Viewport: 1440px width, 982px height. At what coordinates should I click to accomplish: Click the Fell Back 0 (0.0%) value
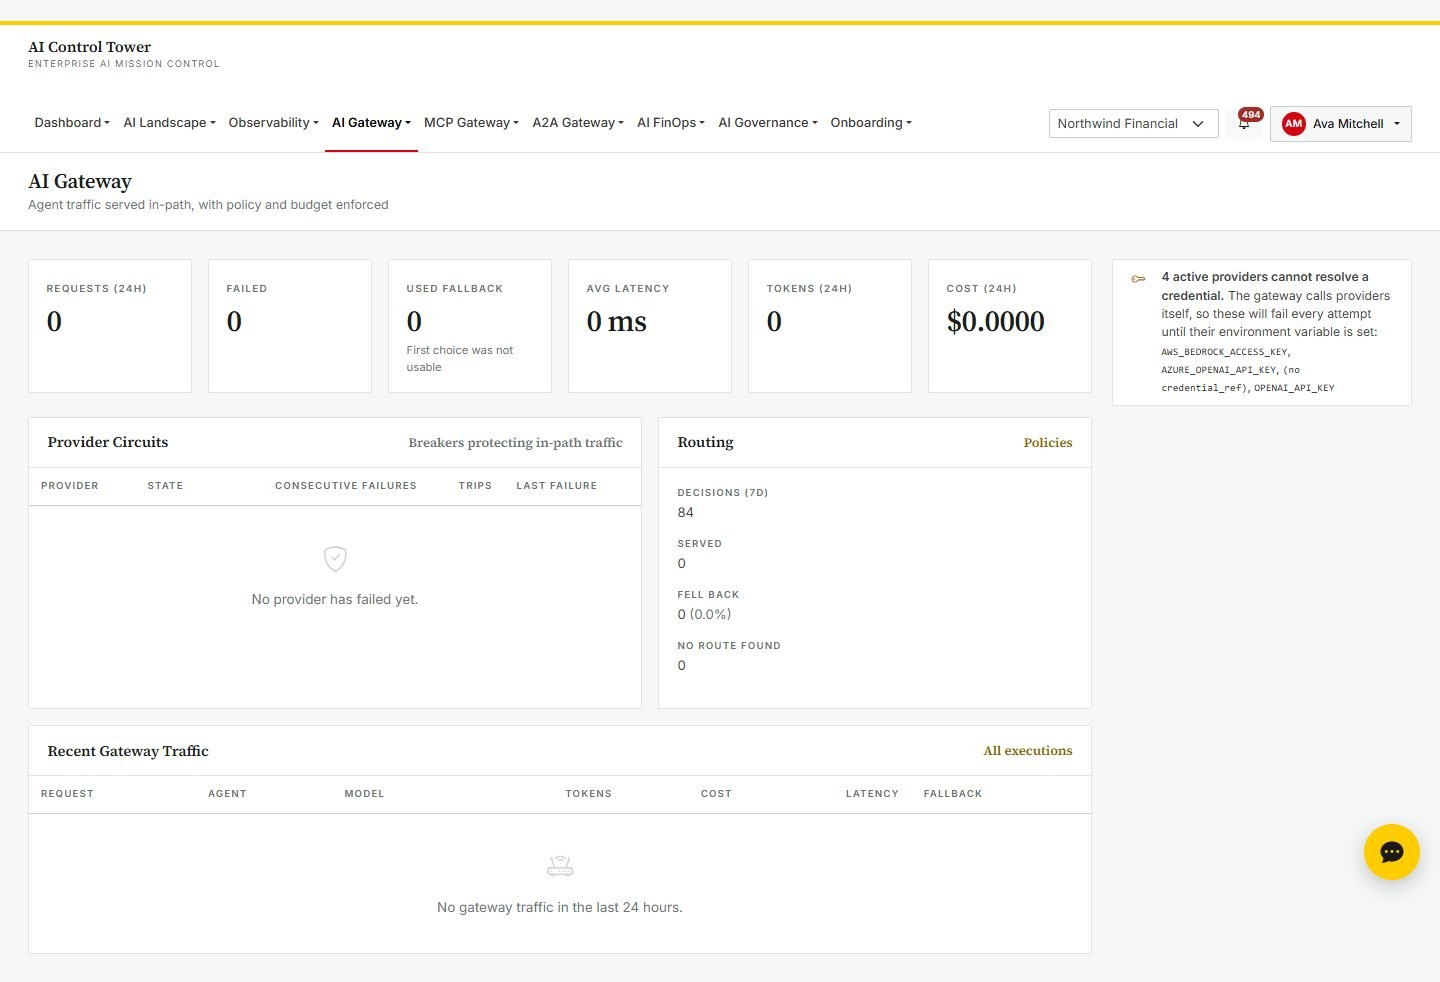point(704,615)
